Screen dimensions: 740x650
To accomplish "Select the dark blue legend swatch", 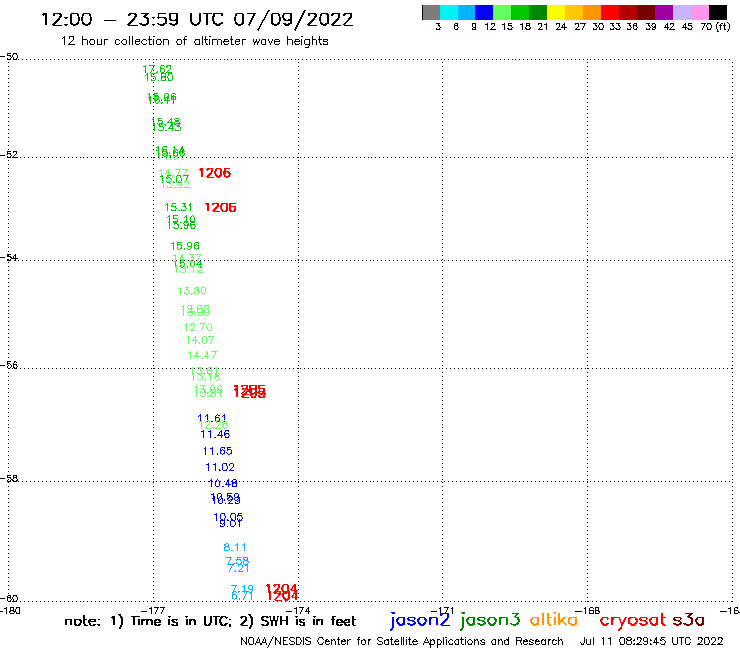I will pos(484,12).
